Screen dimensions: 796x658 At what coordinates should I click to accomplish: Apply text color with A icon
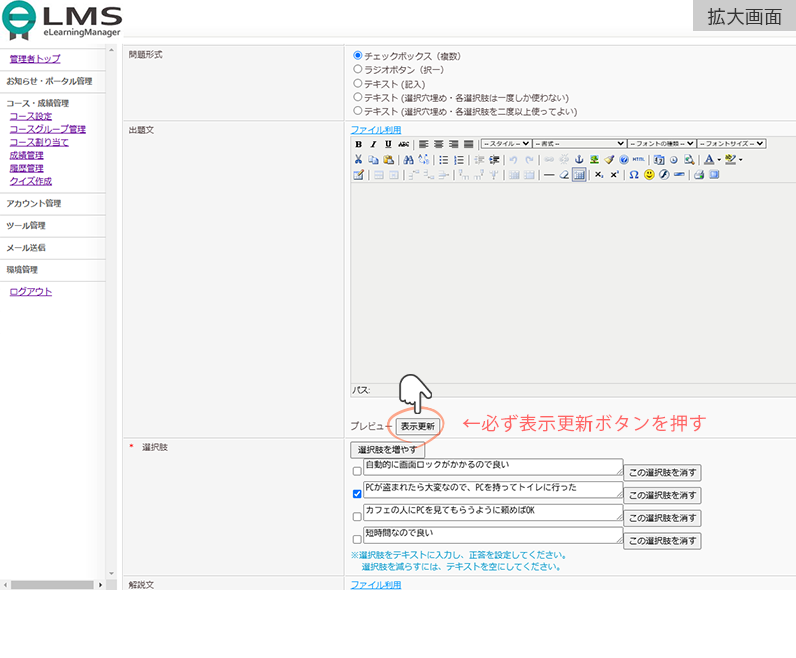click(709, 159)
